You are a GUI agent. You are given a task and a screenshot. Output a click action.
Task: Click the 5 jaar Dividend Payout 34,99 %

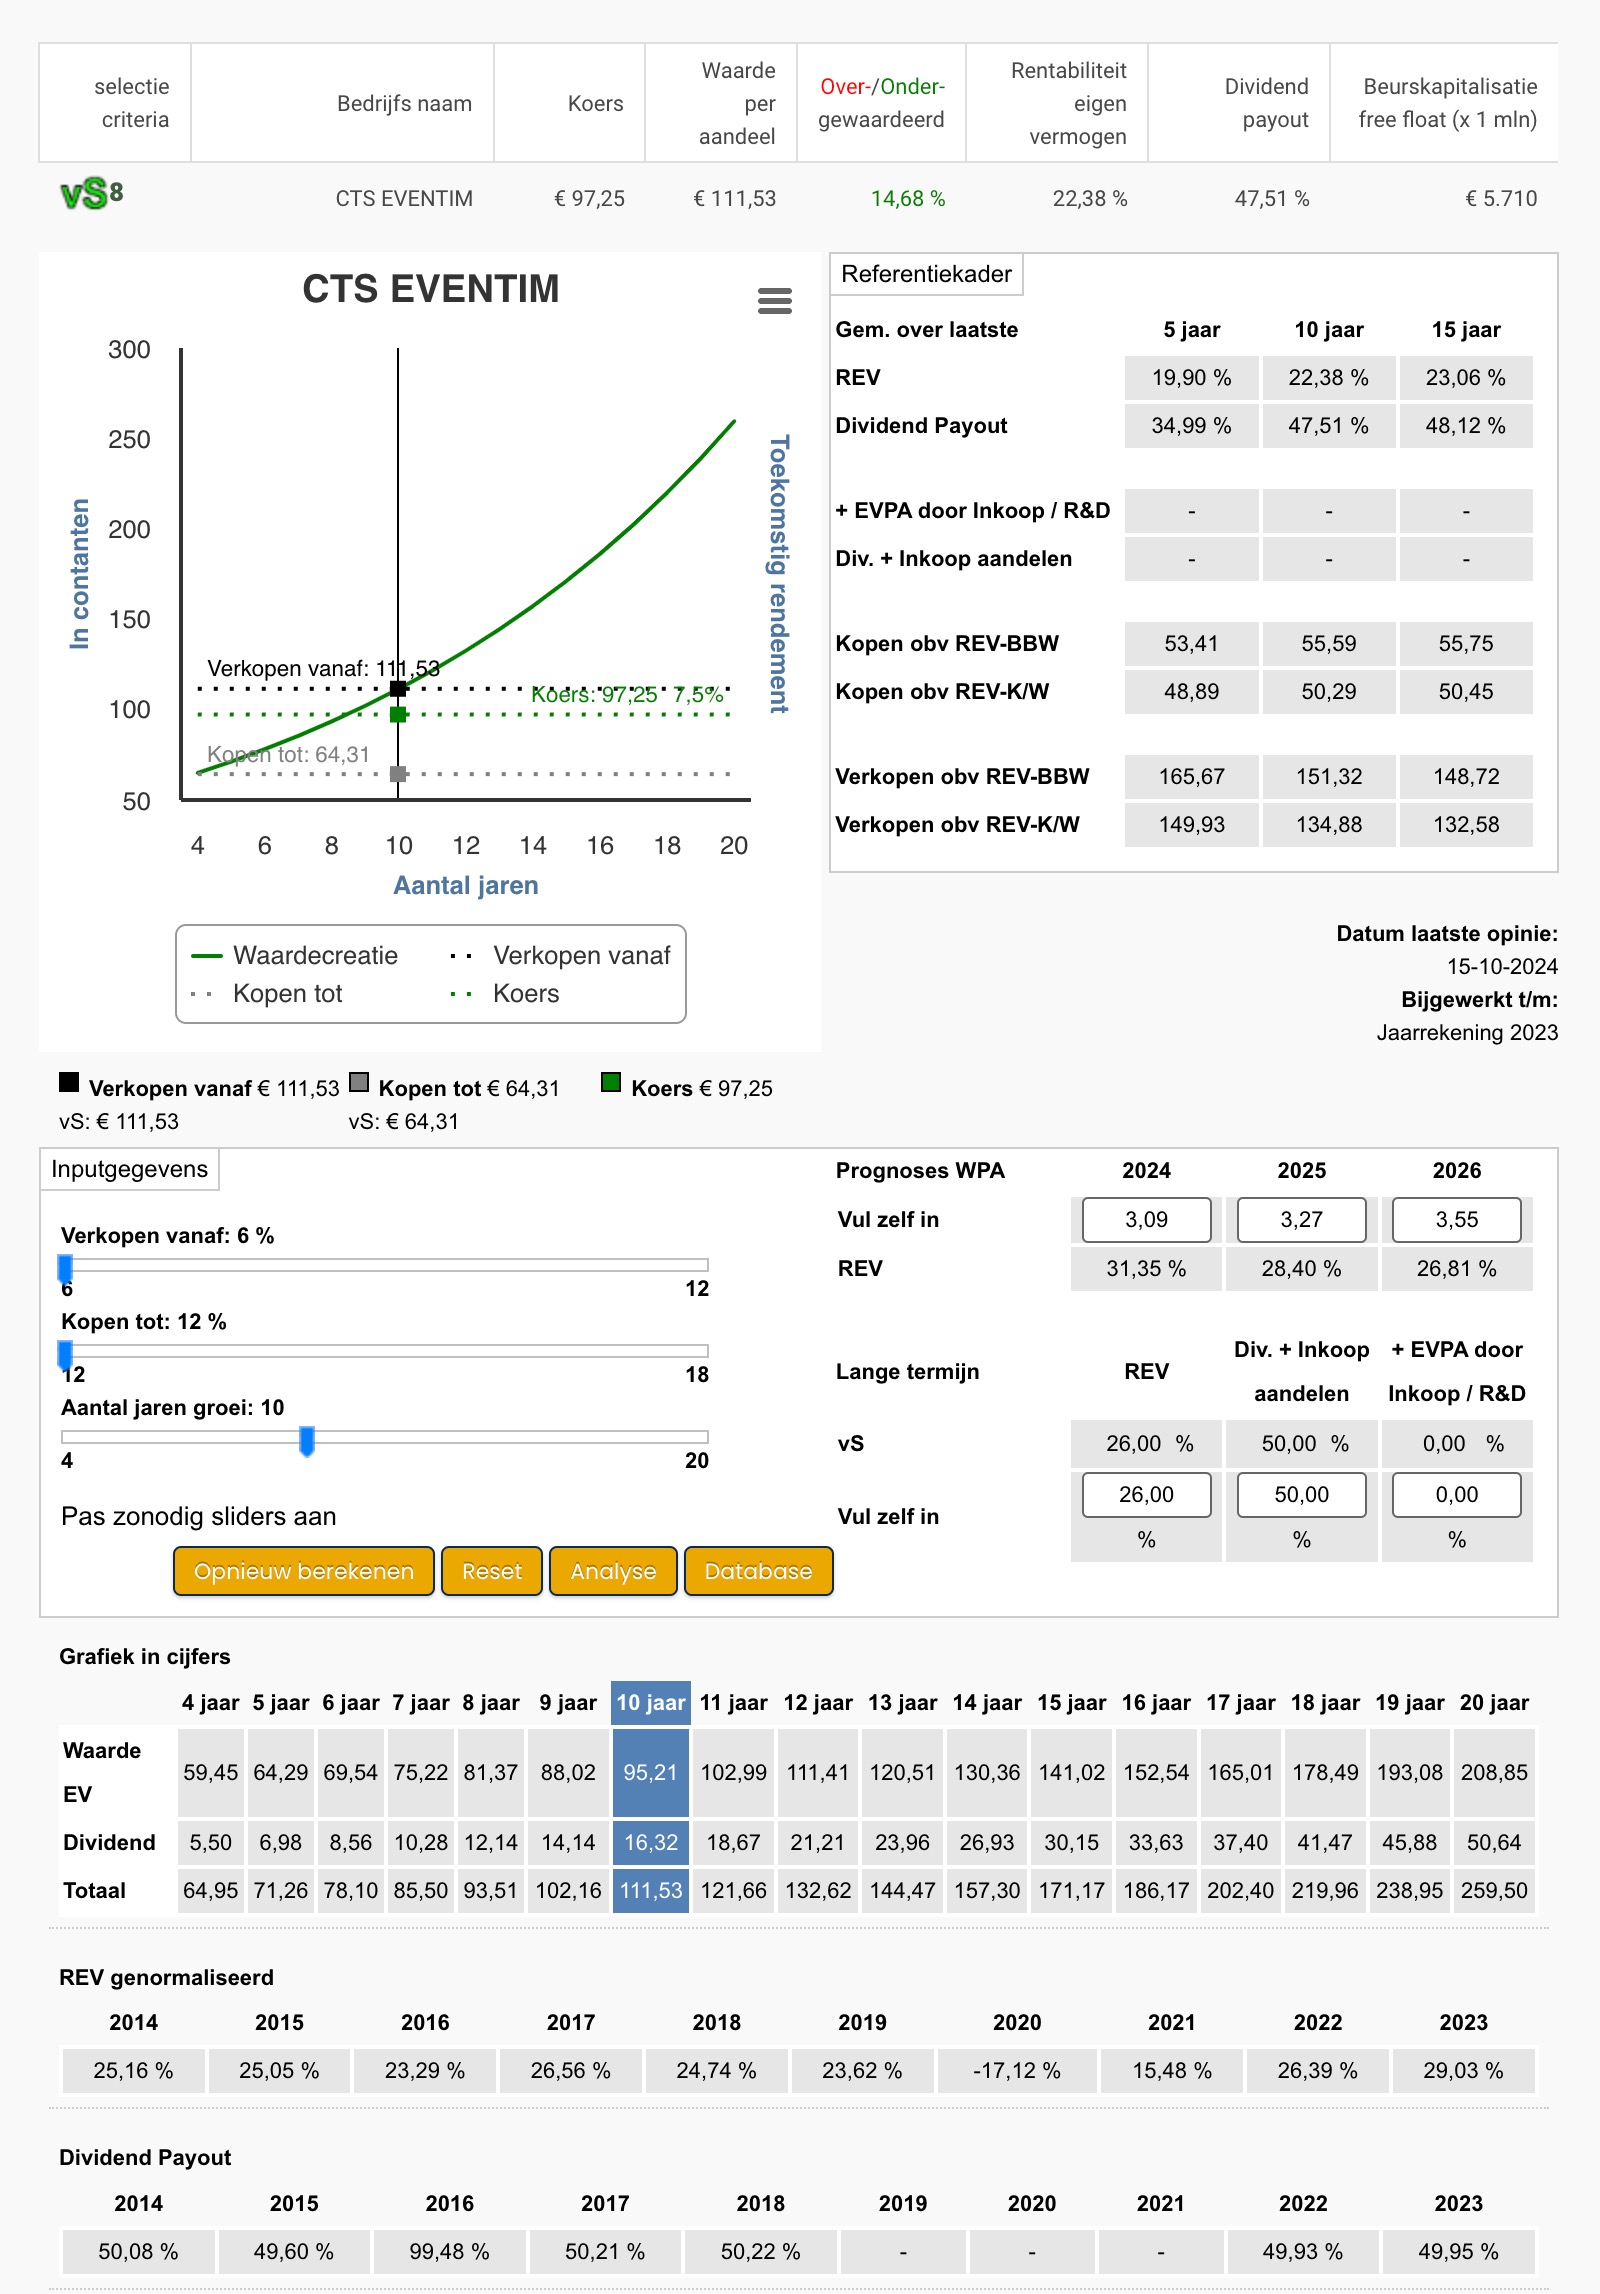(x=1191, y=426)
